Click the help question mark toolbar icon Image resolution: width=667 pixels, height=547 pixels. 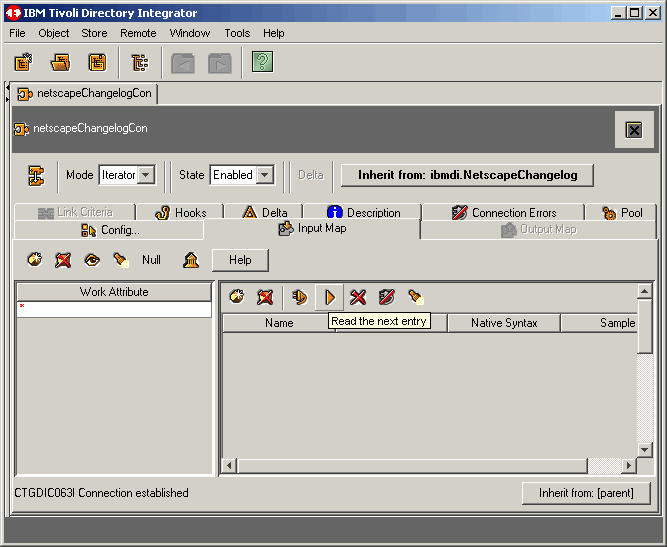[262, 63]
